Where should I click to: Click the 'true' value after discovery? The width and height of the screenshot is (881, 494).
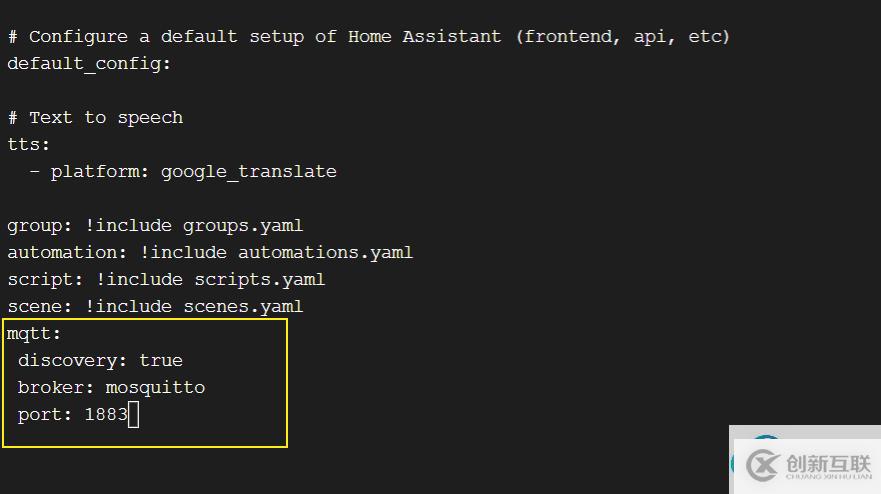point(161,361)
